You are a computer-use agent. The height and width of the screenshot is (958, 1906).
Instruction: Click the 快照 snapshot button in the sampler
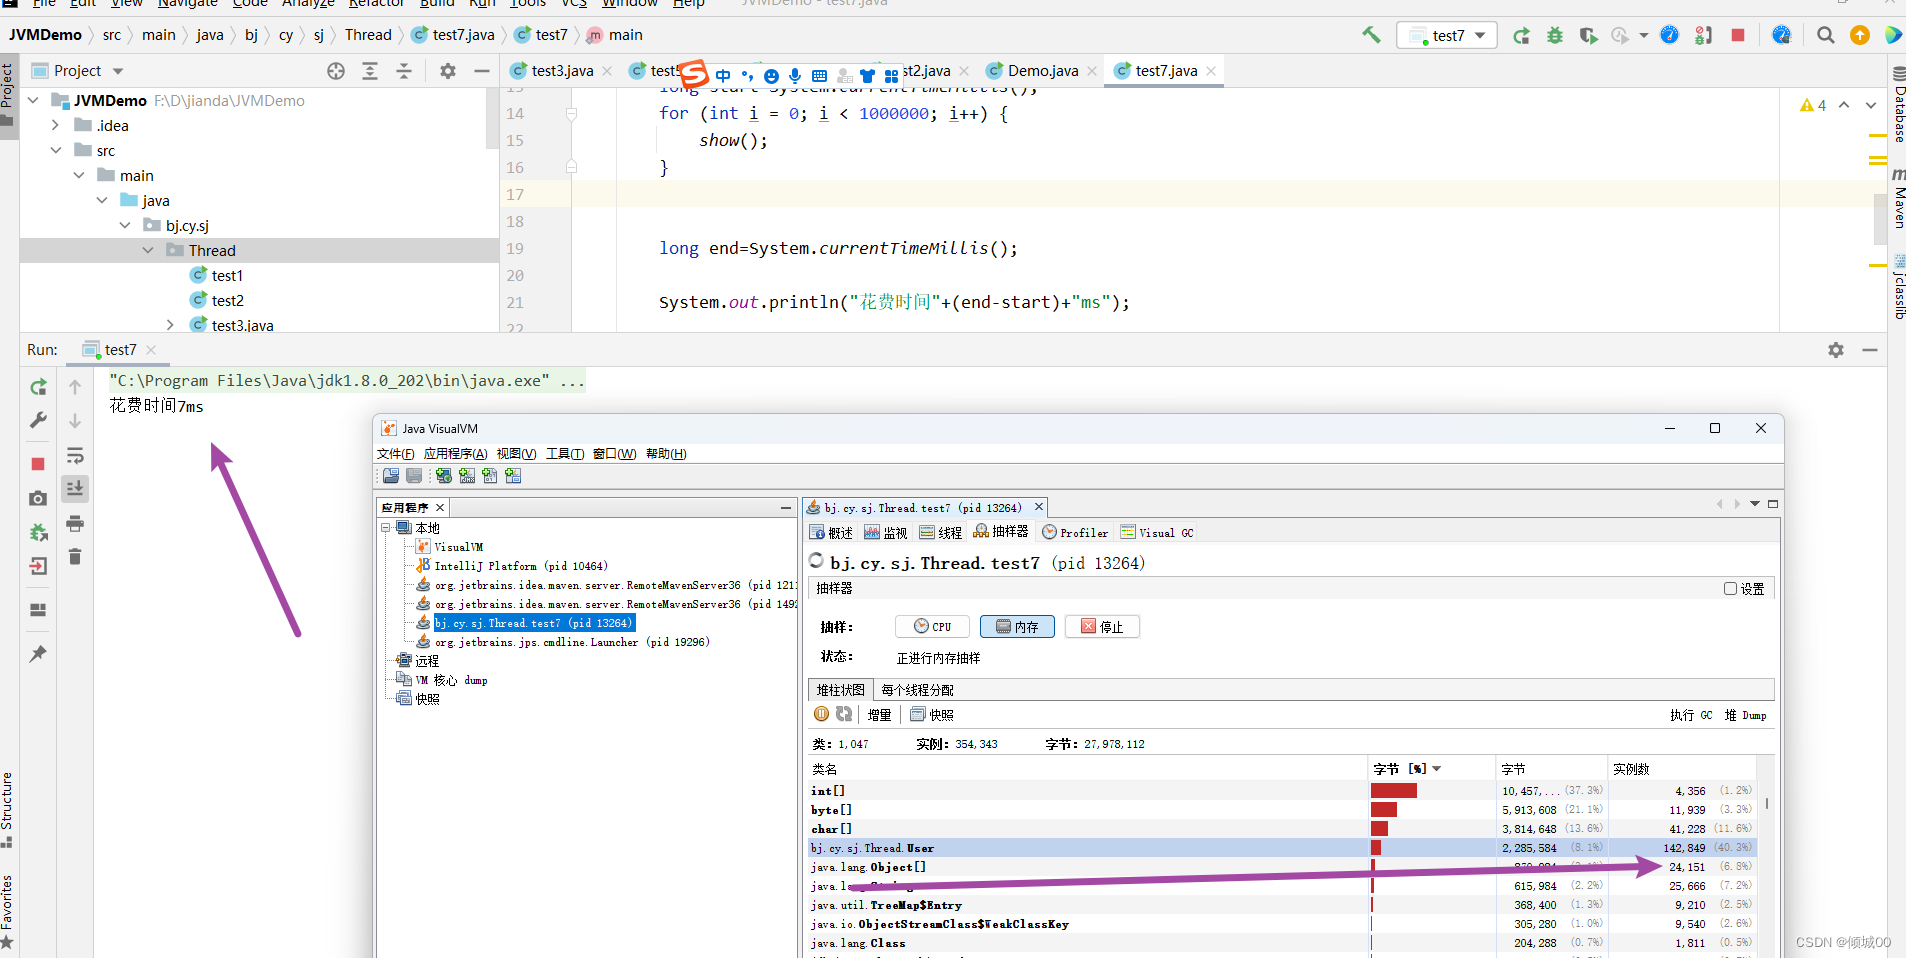[x=932, y=715]
